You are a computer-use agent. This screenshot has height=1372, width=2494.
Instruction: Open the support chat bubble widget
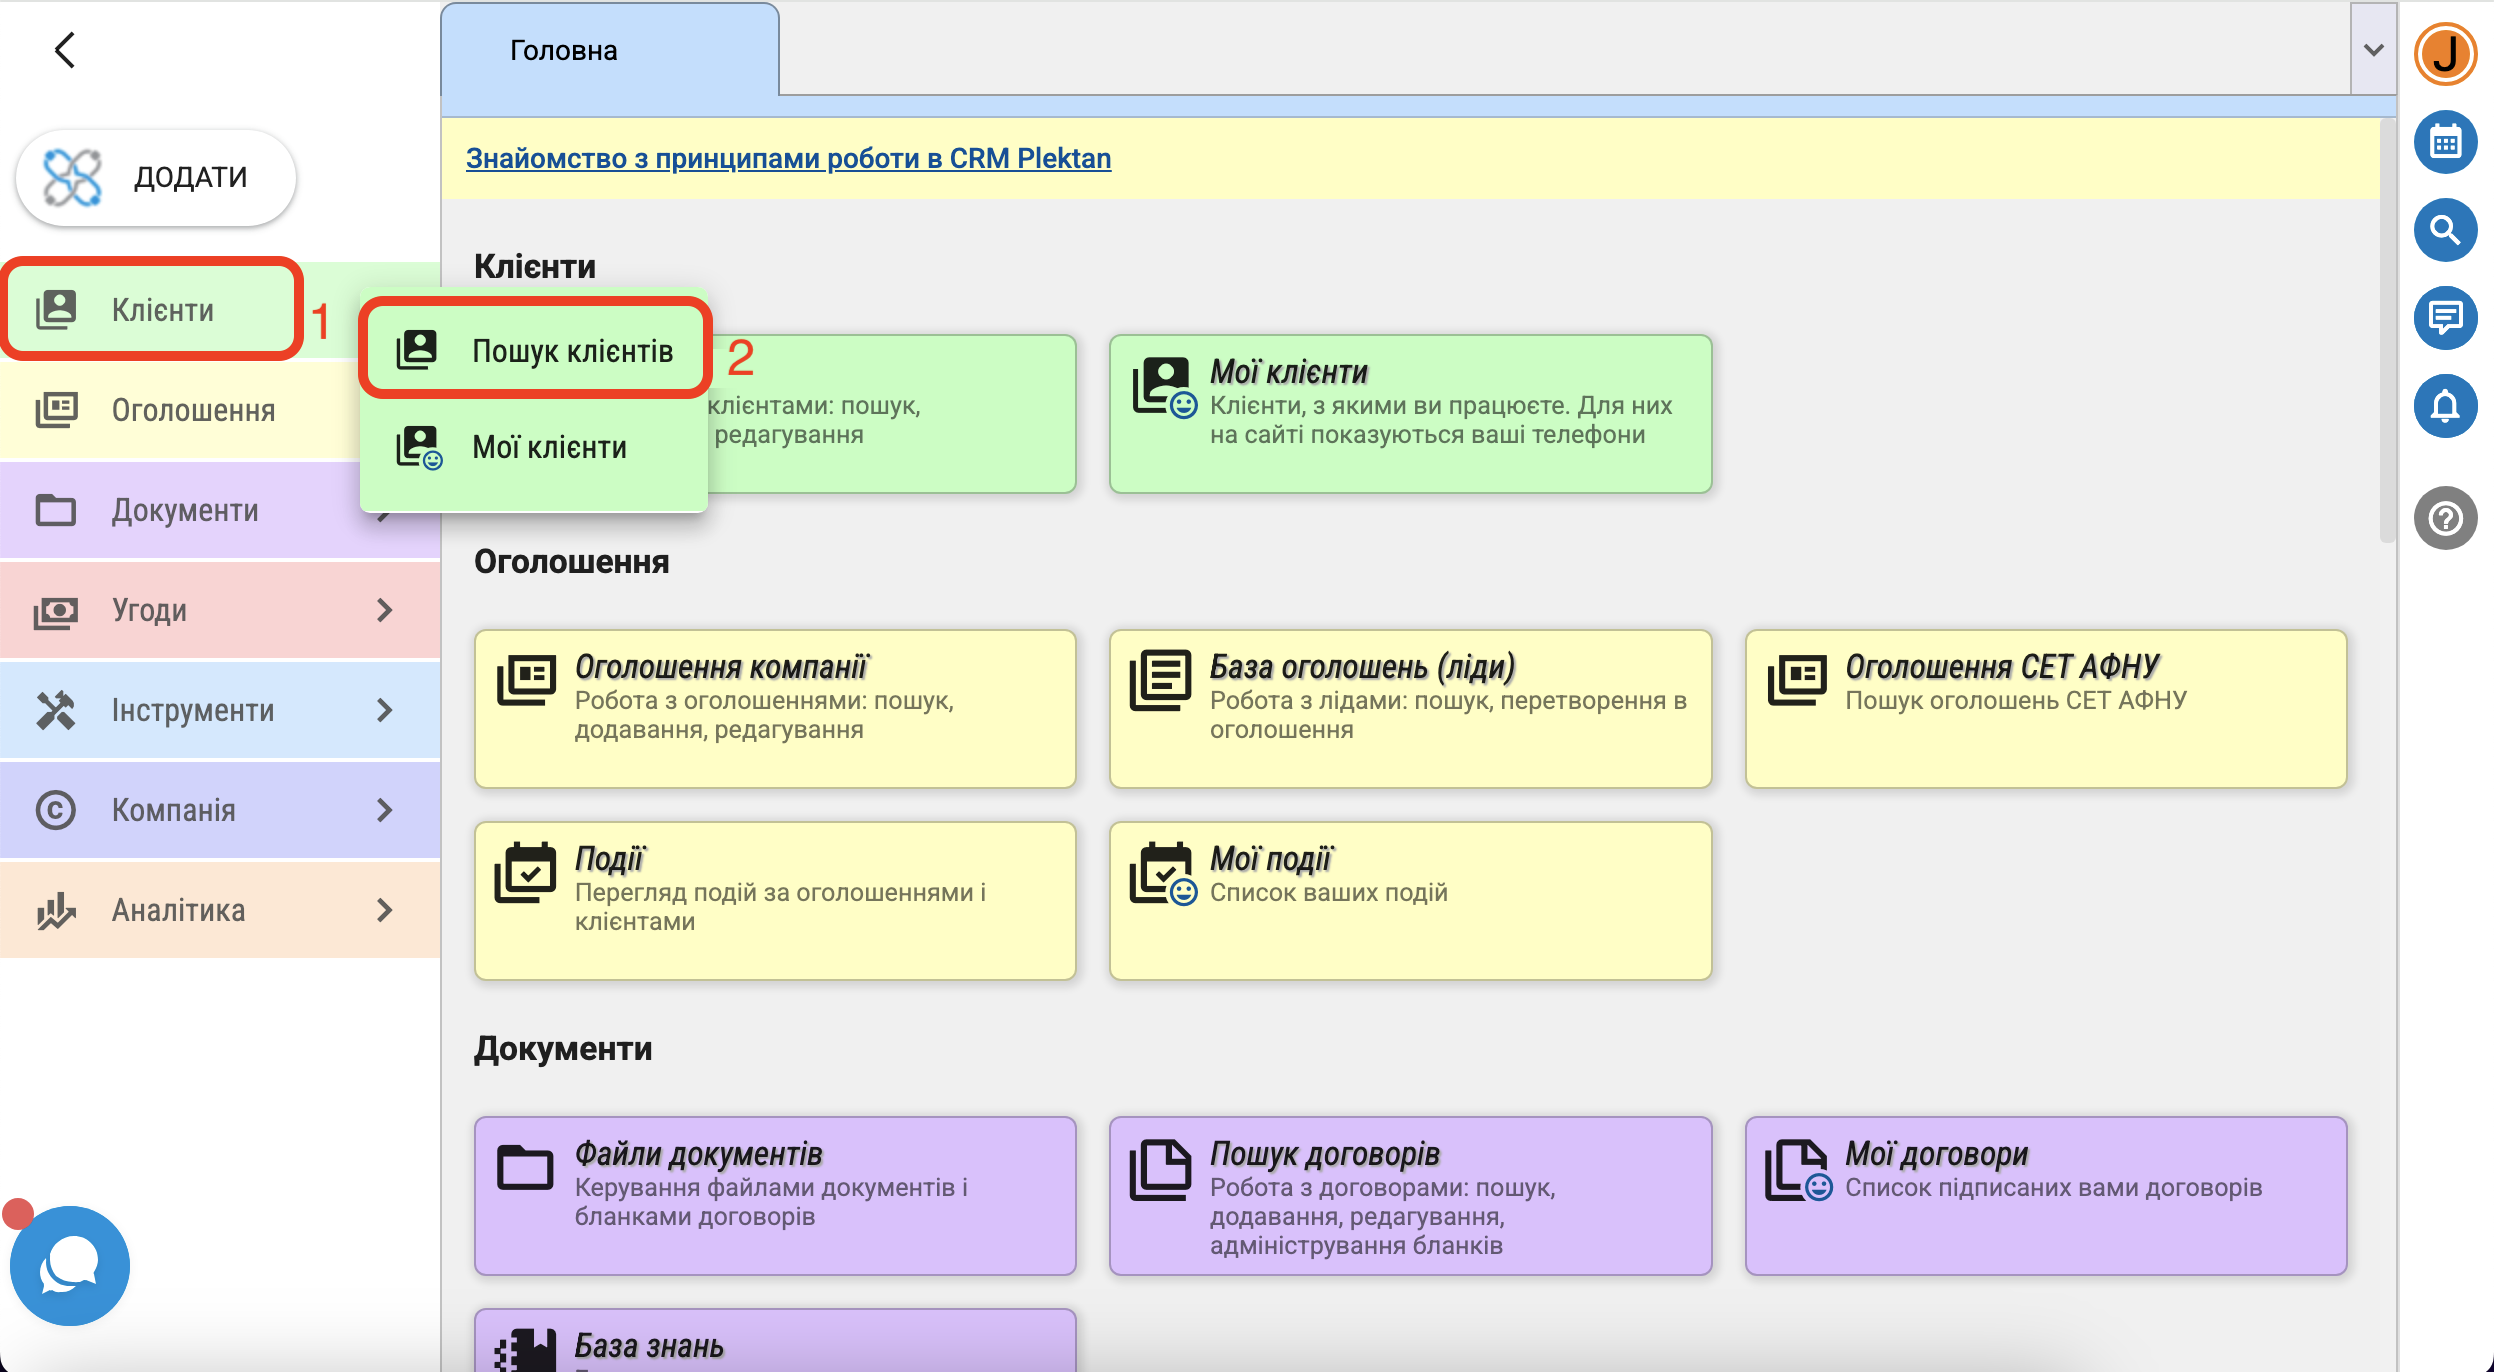click(x=70, y=1266)
